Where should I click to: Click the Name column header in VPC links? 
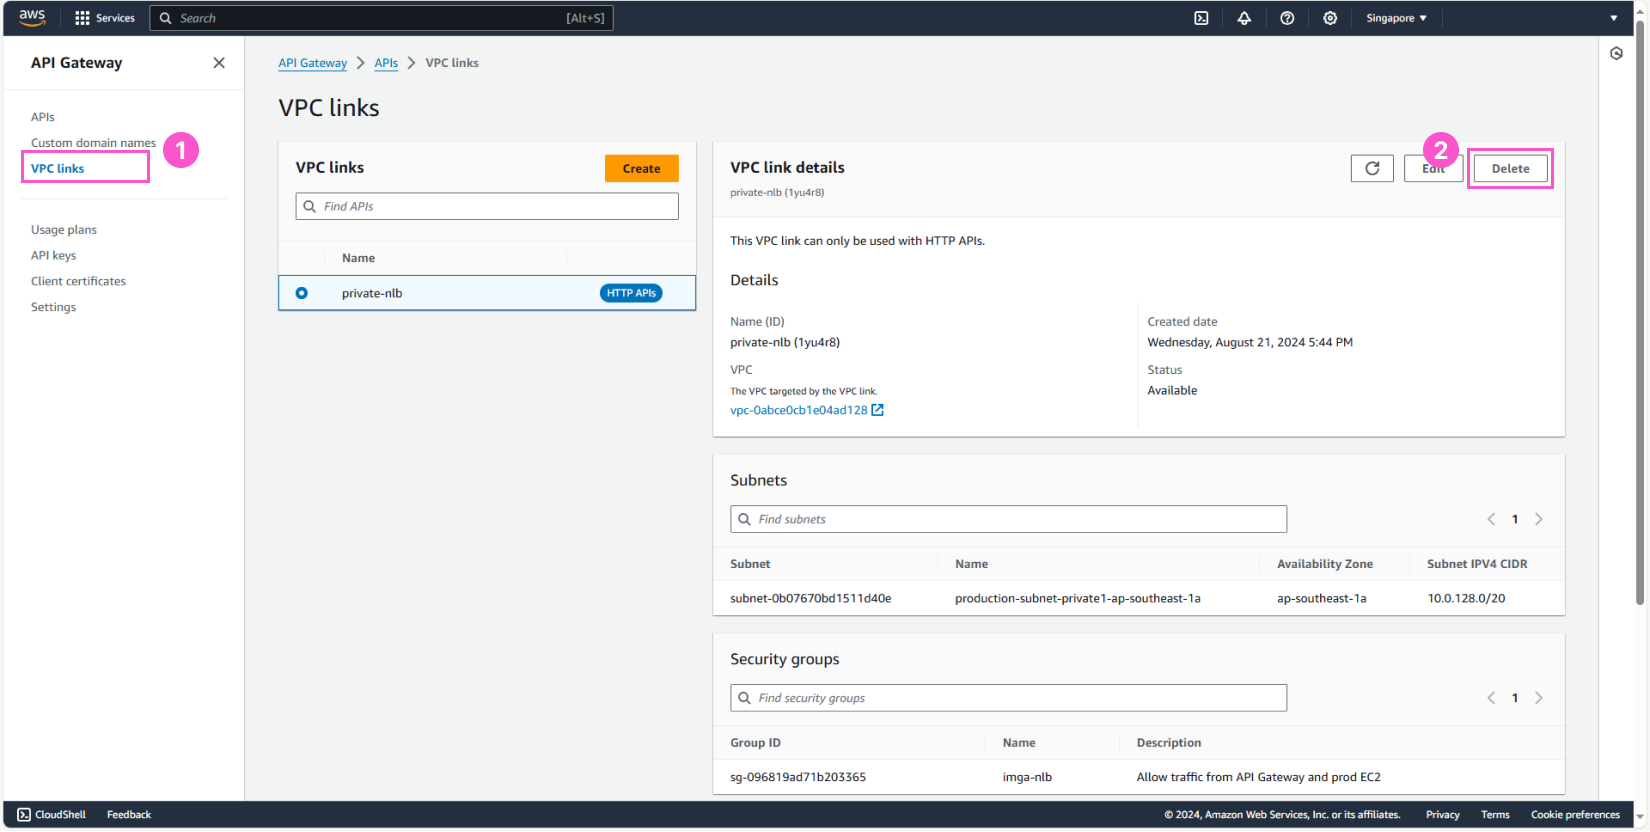[358, 258]
